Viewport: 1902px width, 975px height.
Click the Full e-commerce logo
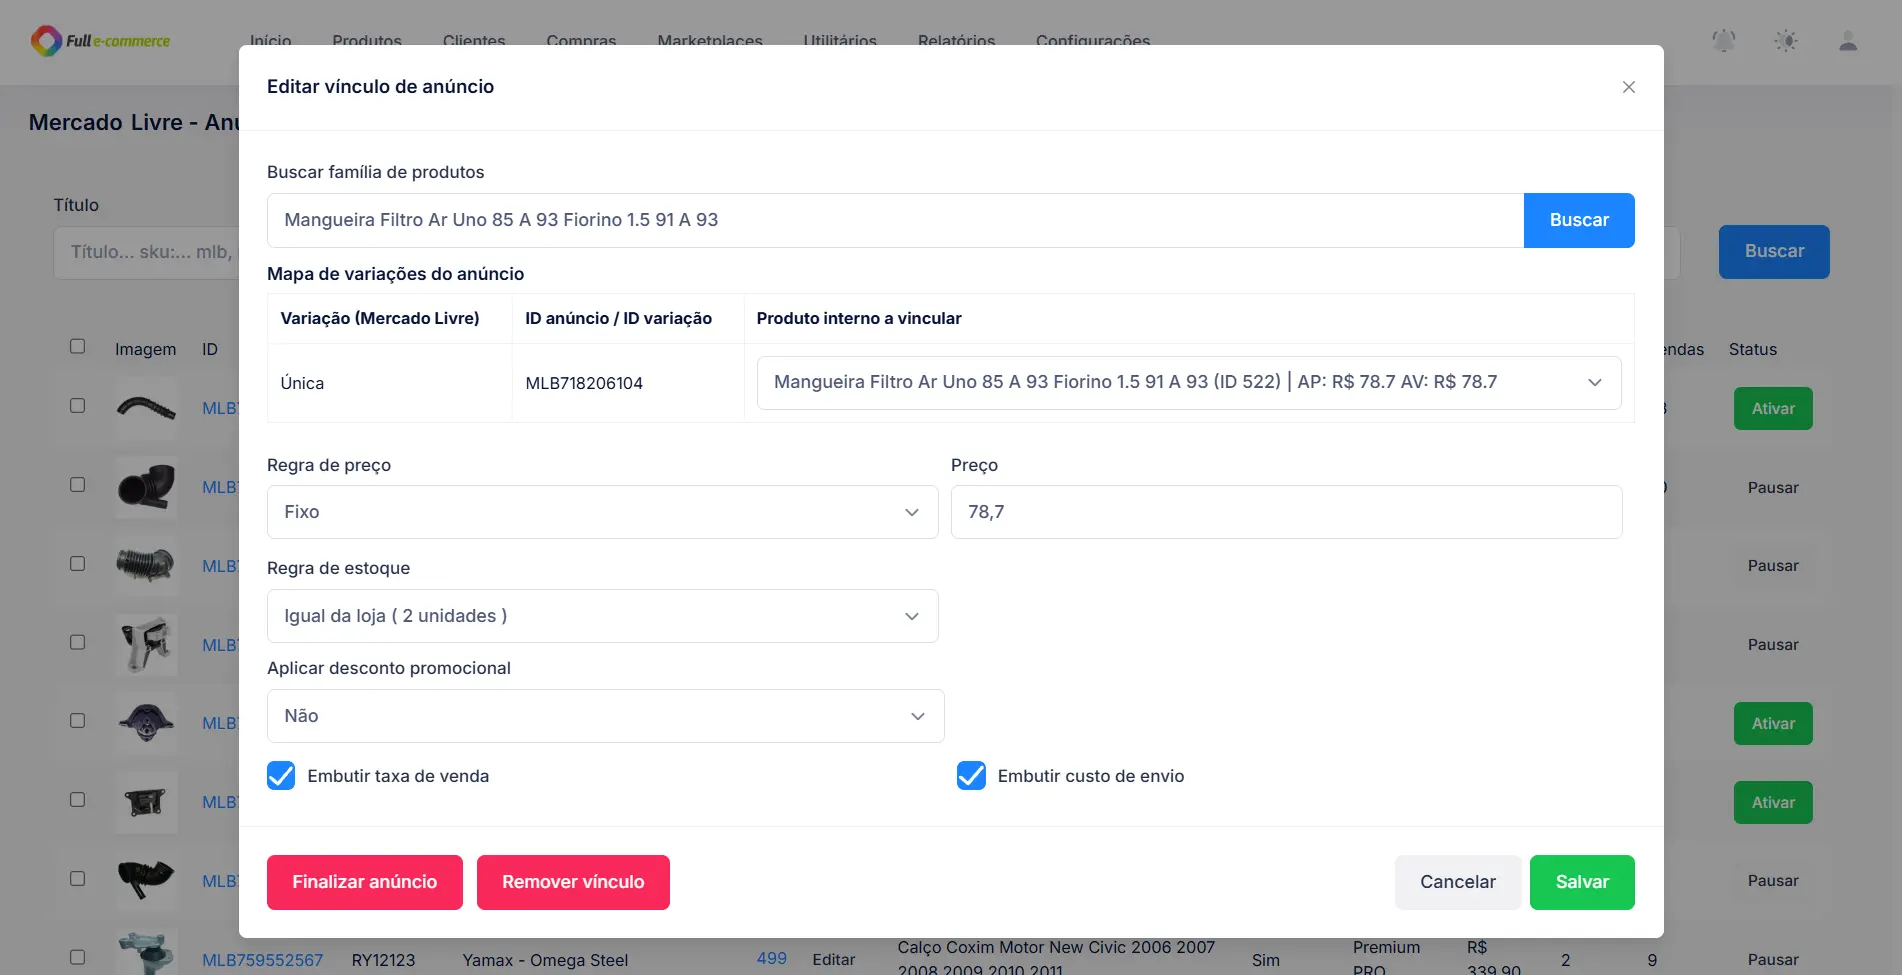pos(100,41)
